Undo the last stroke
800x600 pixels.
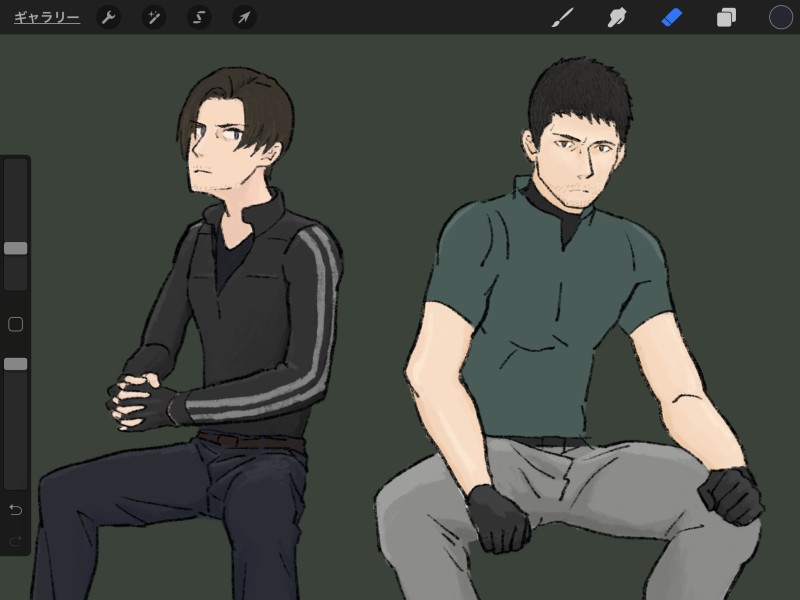click(15, 510)
